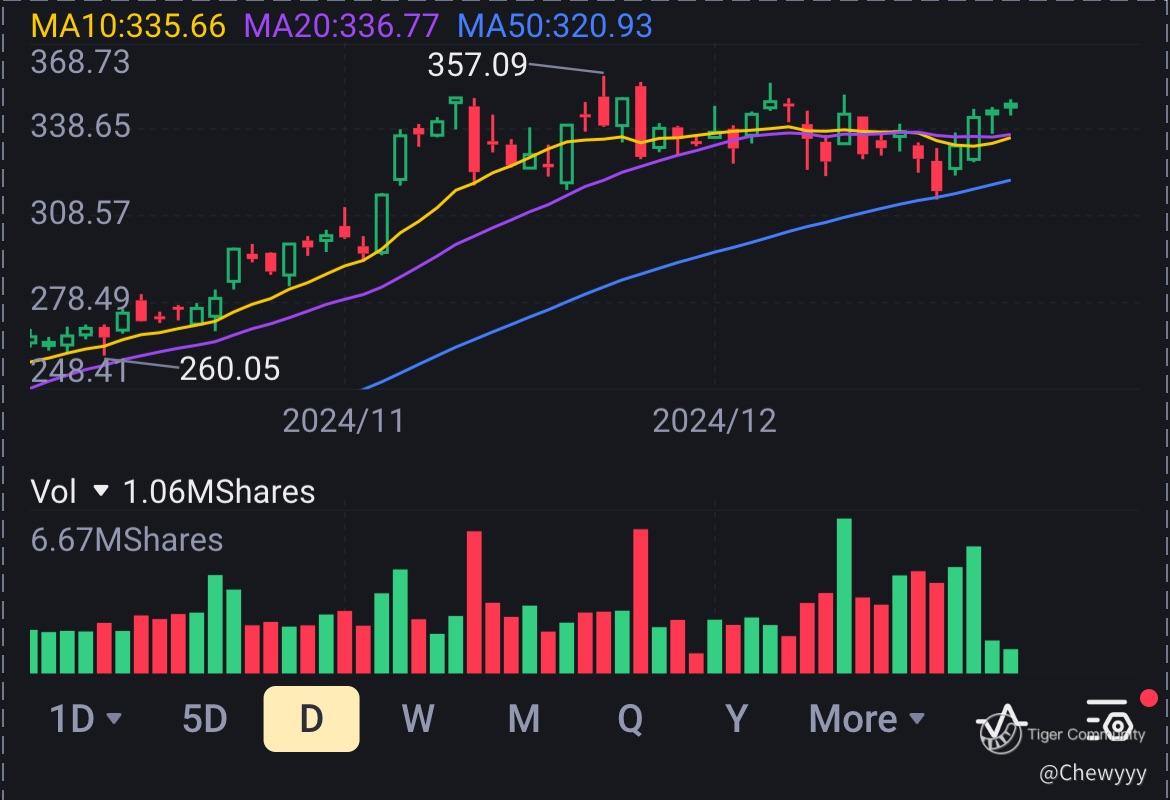Click the last volume bar on right
The width and height of the screenshot is (1170, 800).
coord(1010,661)
